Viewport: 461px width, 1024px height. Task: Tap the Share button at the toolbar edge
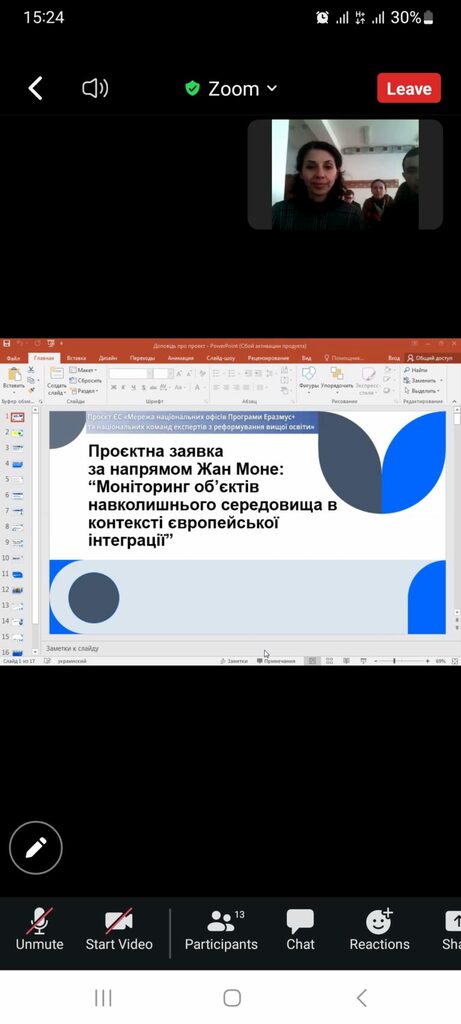pos(452,929)
